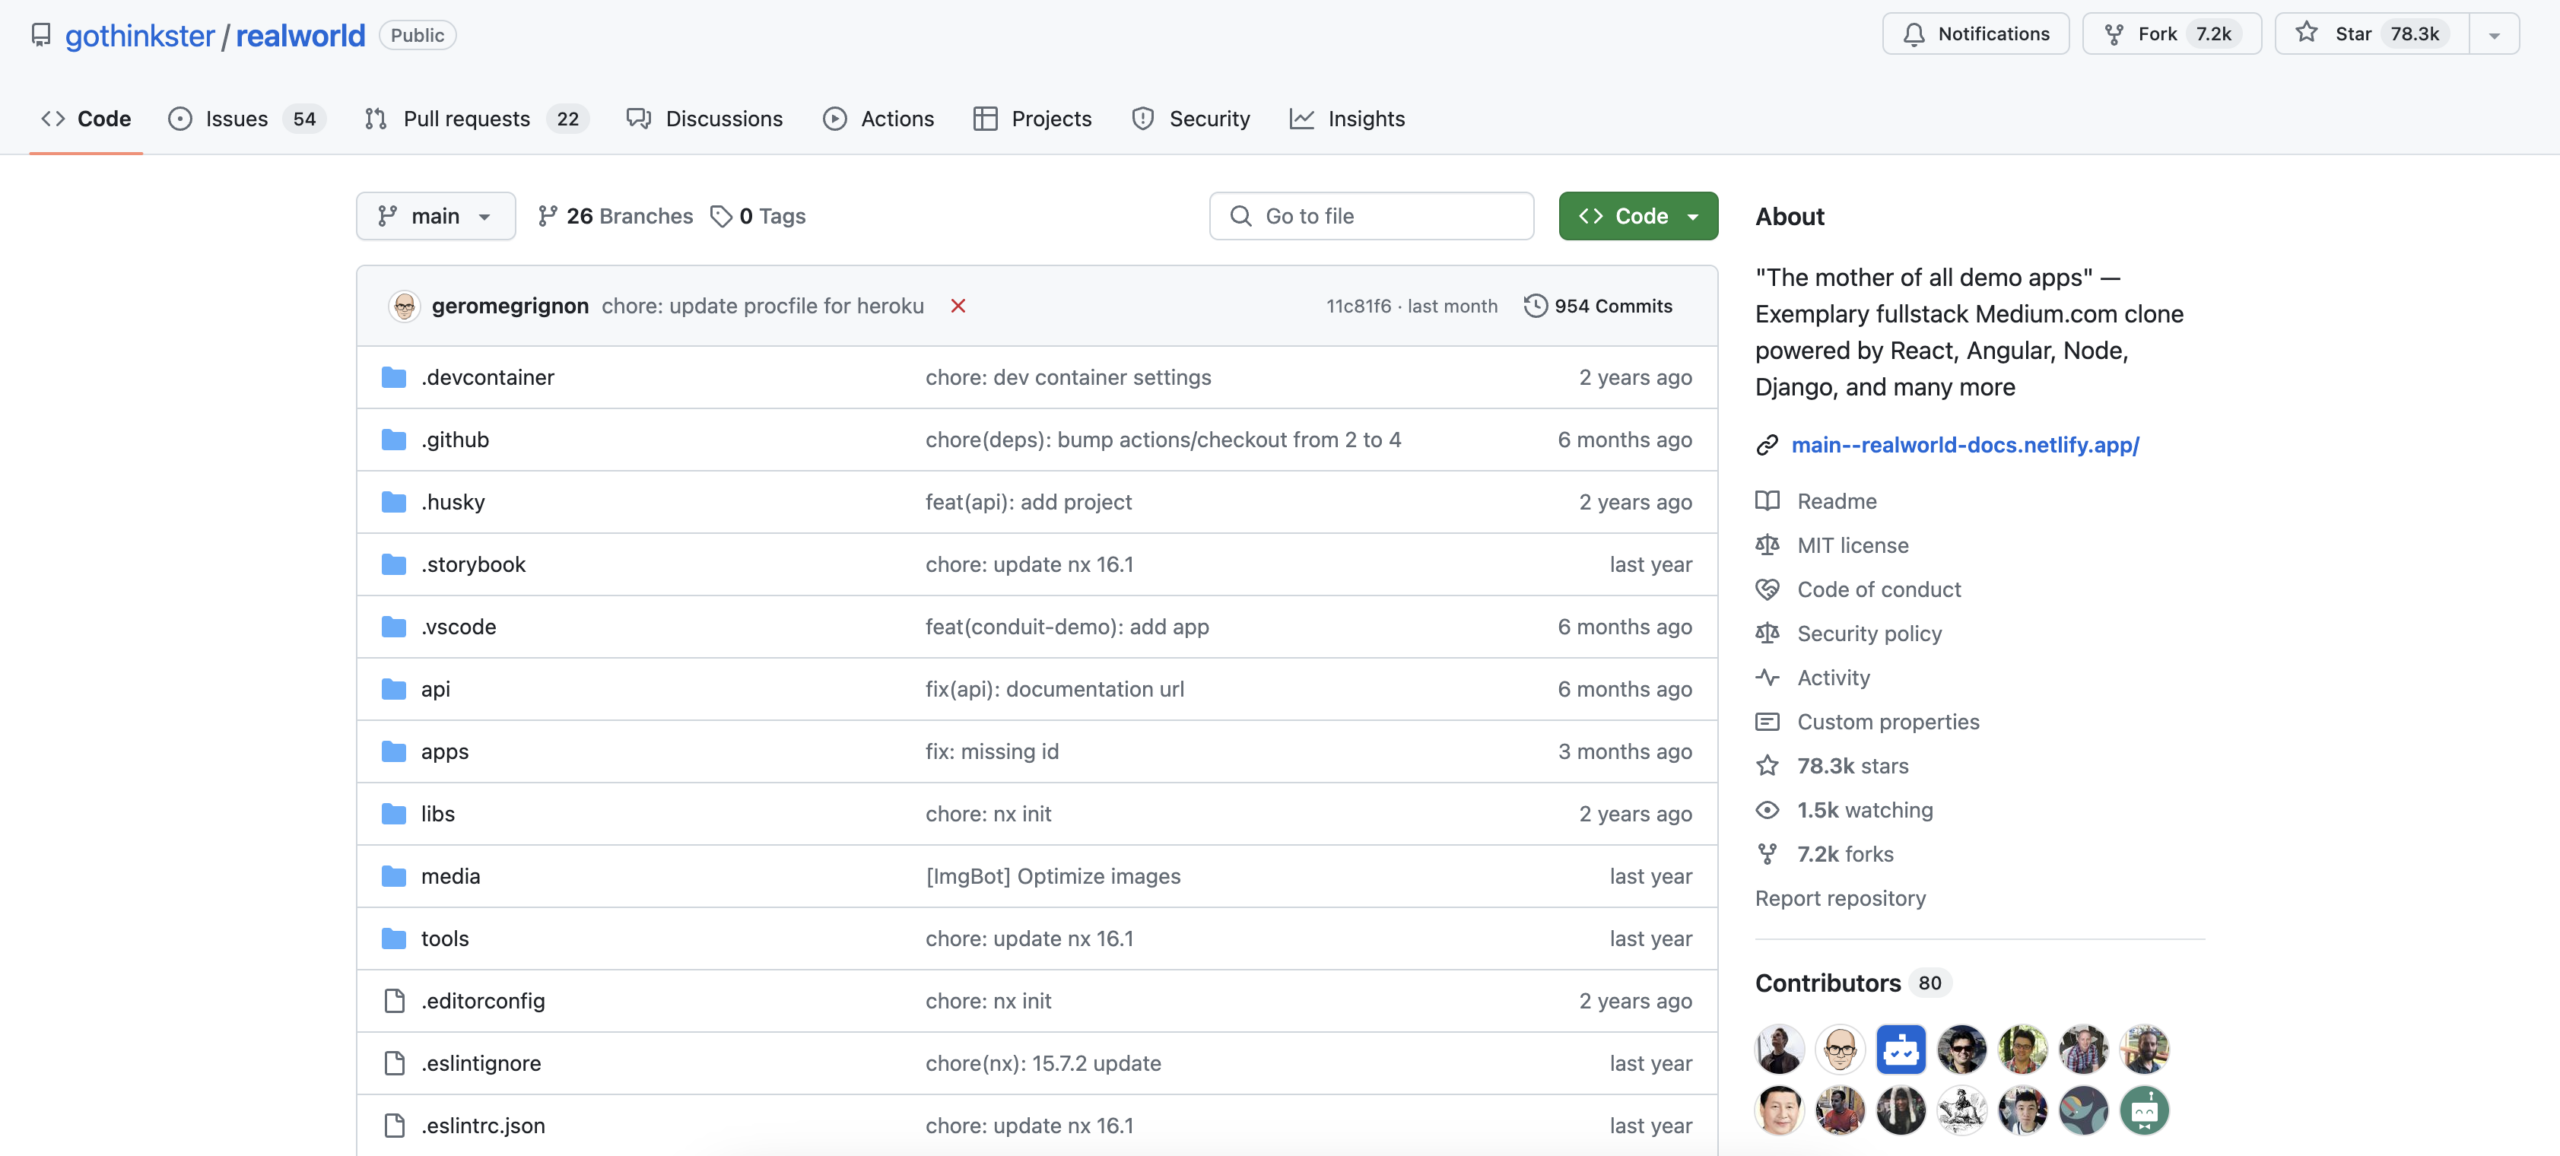
Task: Click the fork icon beside 7.2k forks
Action: (x=1767, y=854)
